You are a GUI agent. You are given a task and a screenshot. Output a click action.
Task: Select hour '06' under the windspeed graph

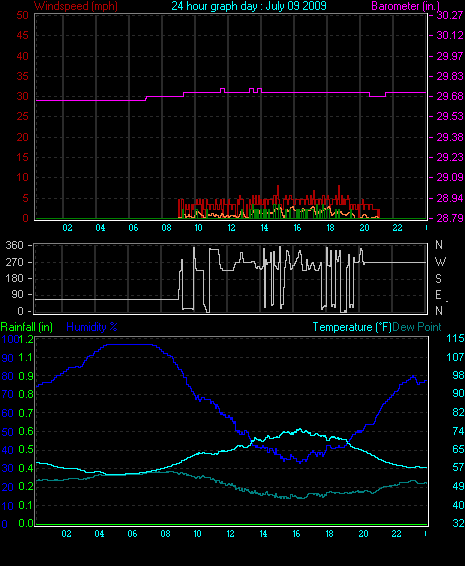133,228
